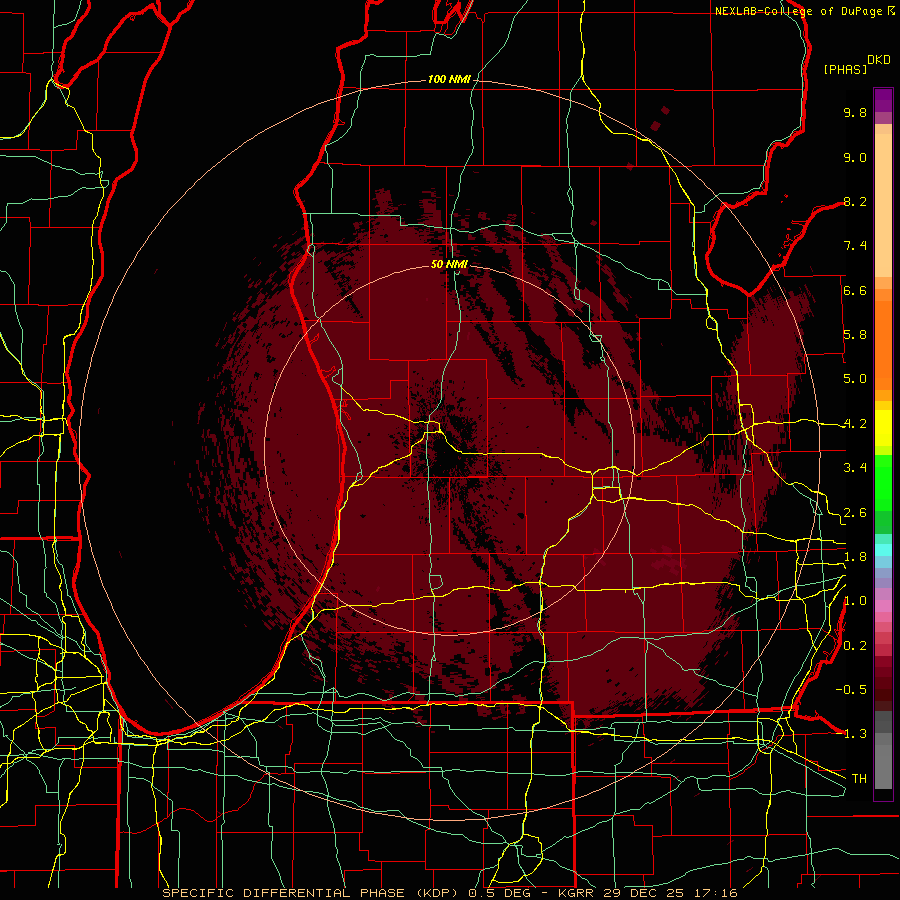Click the 1.8 legend value

tap(855, 557)
